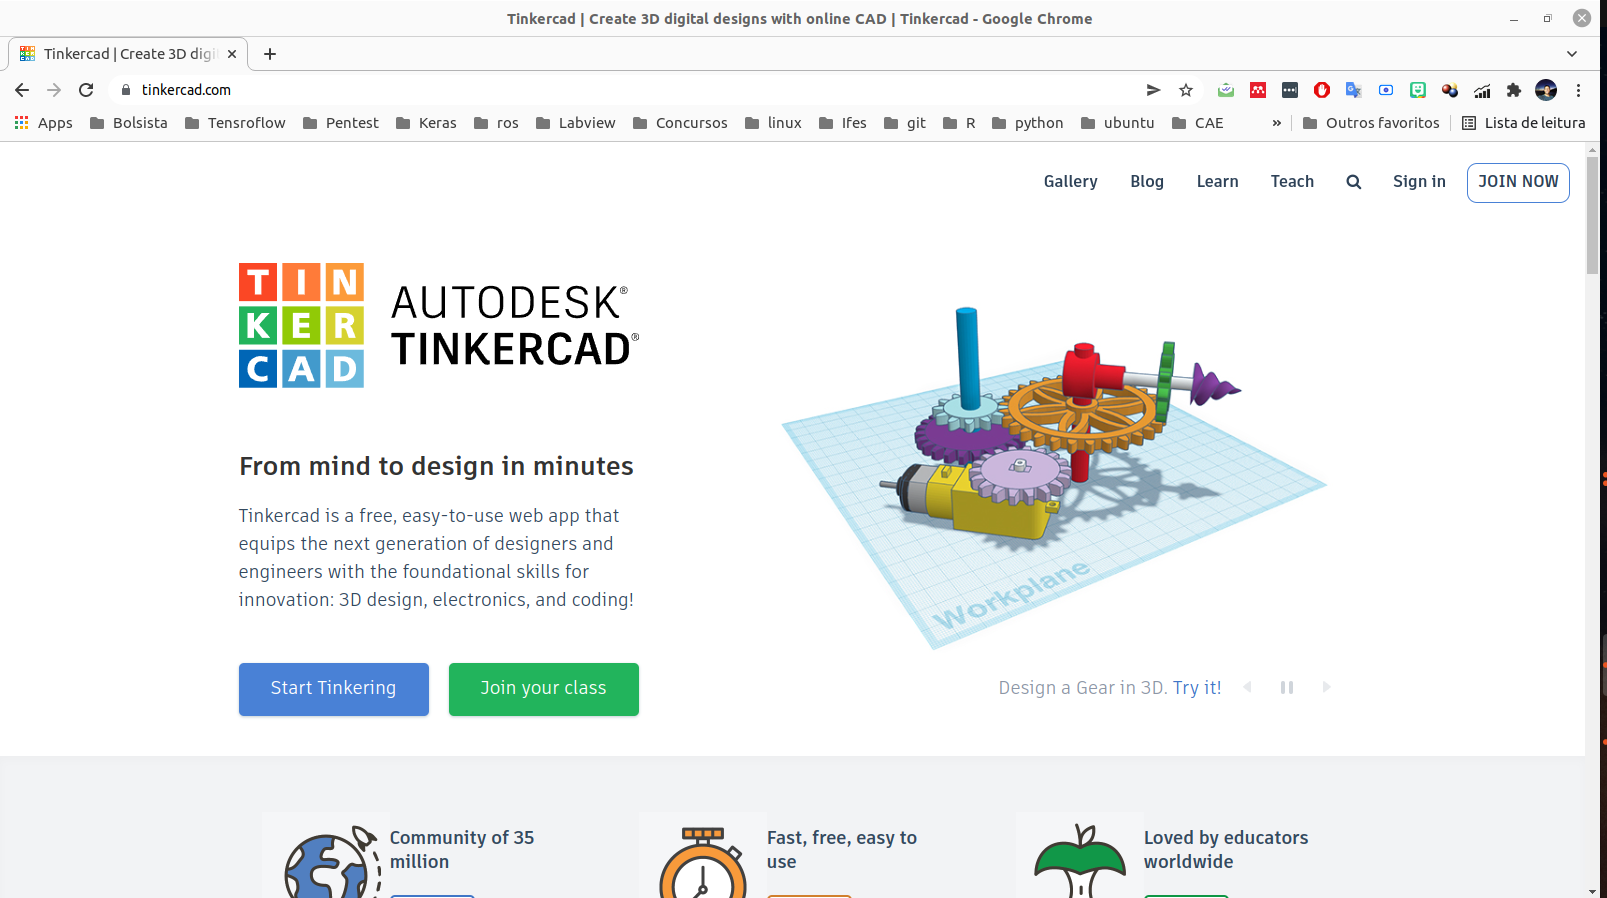Click the padlock site info icon
The image size is (1607, 898).
pos(126,90)
